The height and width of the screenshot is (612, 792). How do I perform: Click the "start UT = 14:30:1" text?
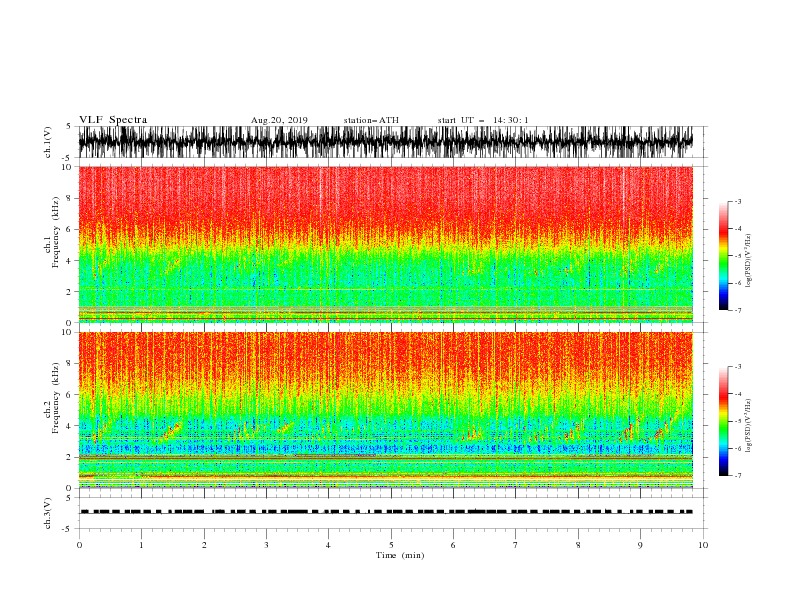click(483, 120)
